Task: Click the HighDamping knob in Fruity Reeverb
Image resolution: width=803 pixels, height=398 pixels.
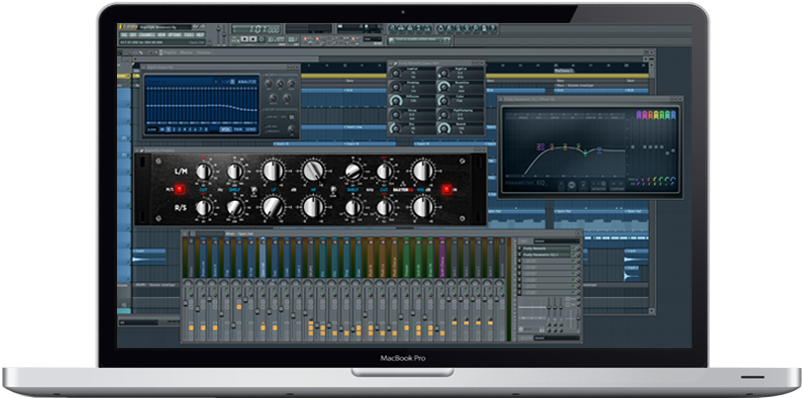Action: click(x=444, y=115)
